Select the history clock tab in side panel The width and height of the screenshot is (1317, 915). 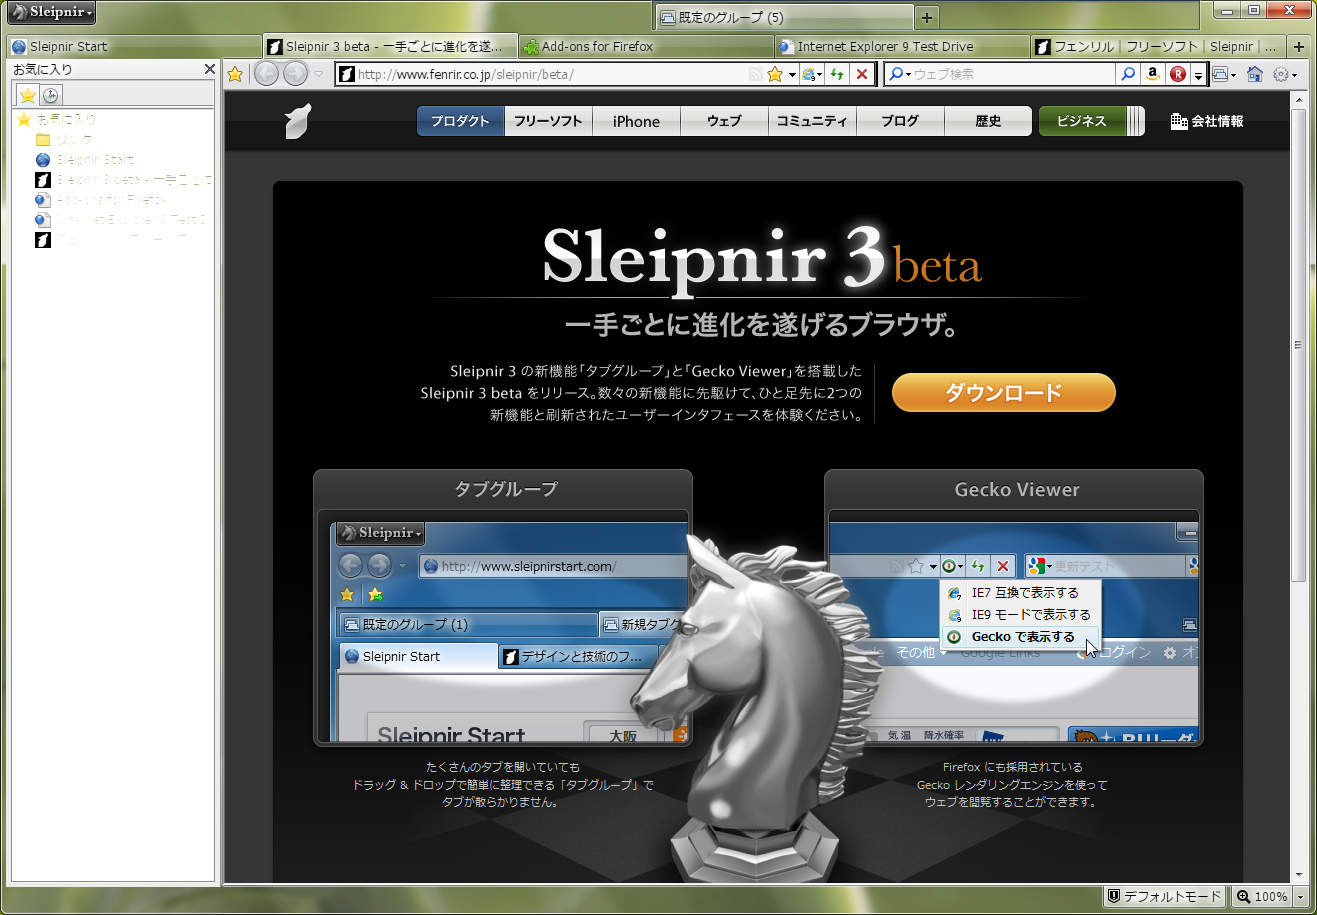click(x=51, y=95)
